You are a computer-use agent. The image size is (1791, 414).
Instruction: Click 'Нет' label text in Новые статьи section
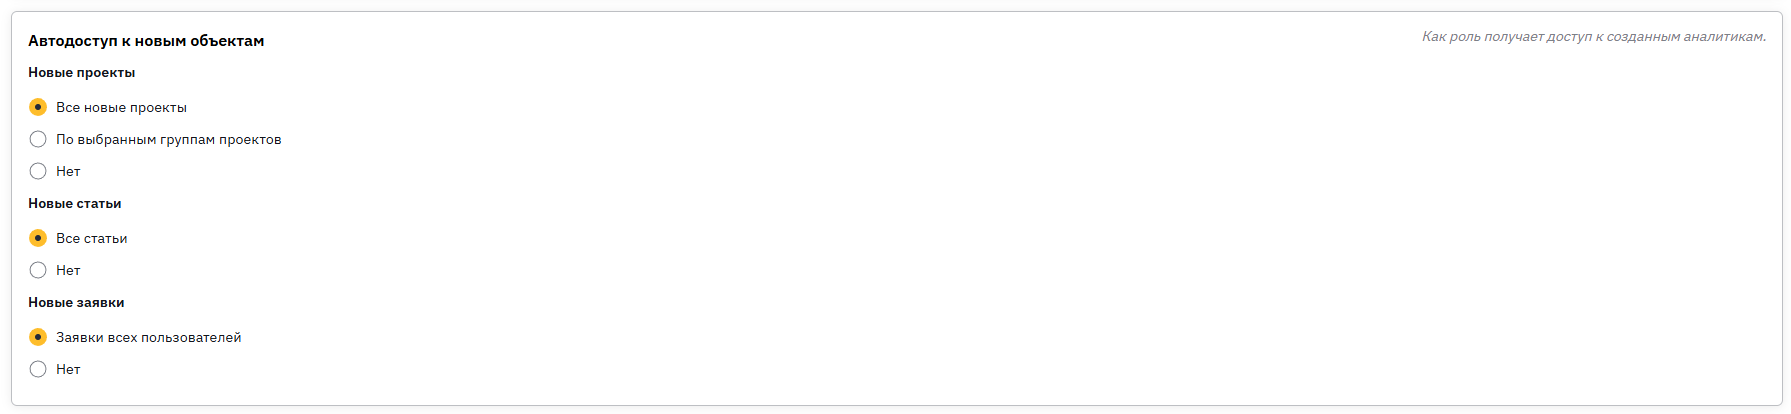click(x=68, y=270)
